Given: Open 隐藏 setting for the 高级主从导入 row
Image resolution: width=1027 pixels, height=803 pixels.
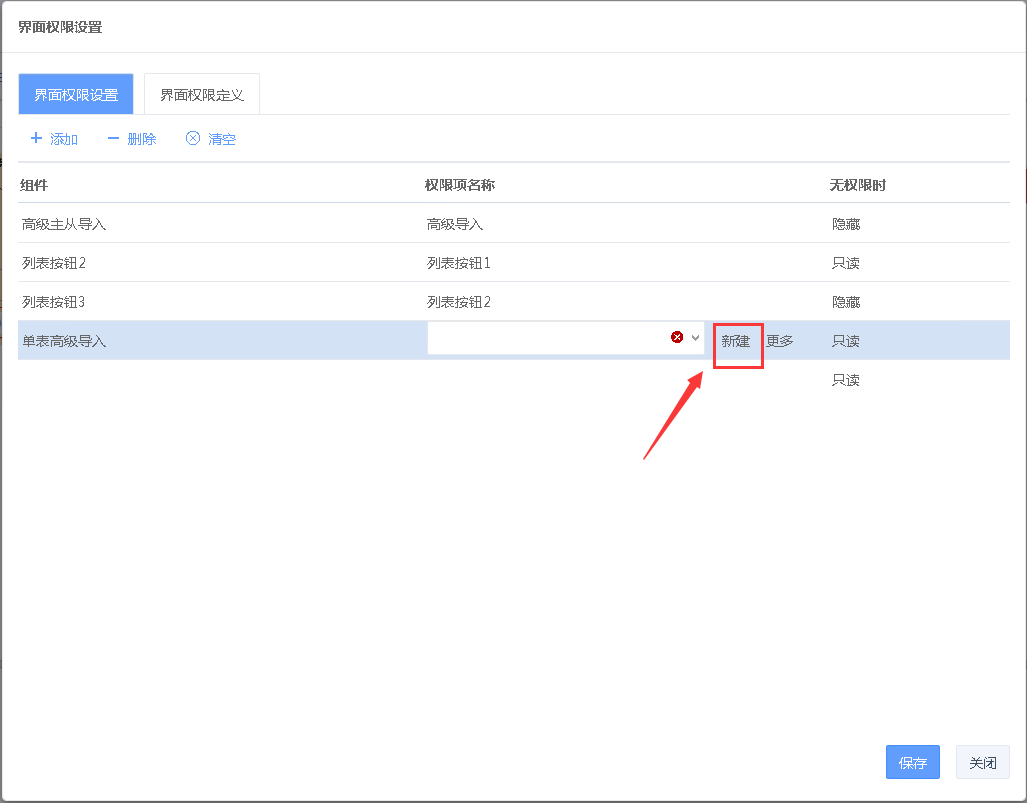Looking at the screenshot, I should (846, 224).
